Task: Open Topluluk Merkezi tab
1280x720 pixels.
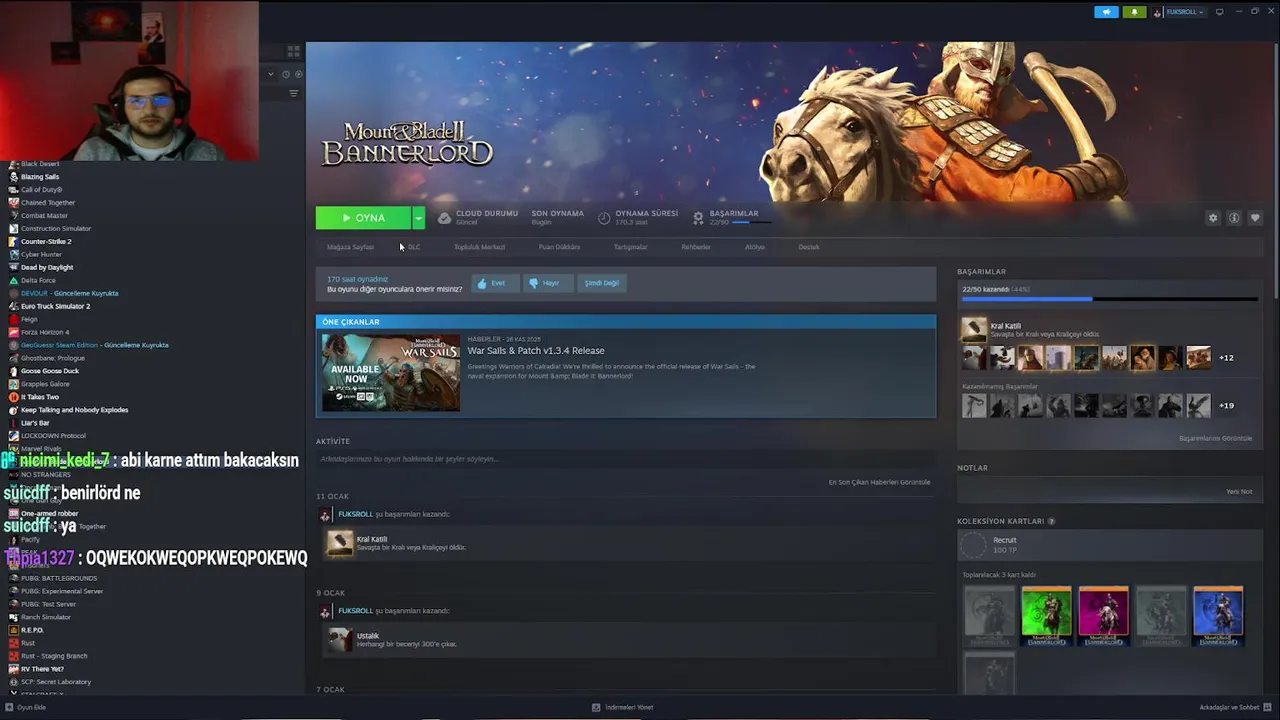Action: coord(479,247)
